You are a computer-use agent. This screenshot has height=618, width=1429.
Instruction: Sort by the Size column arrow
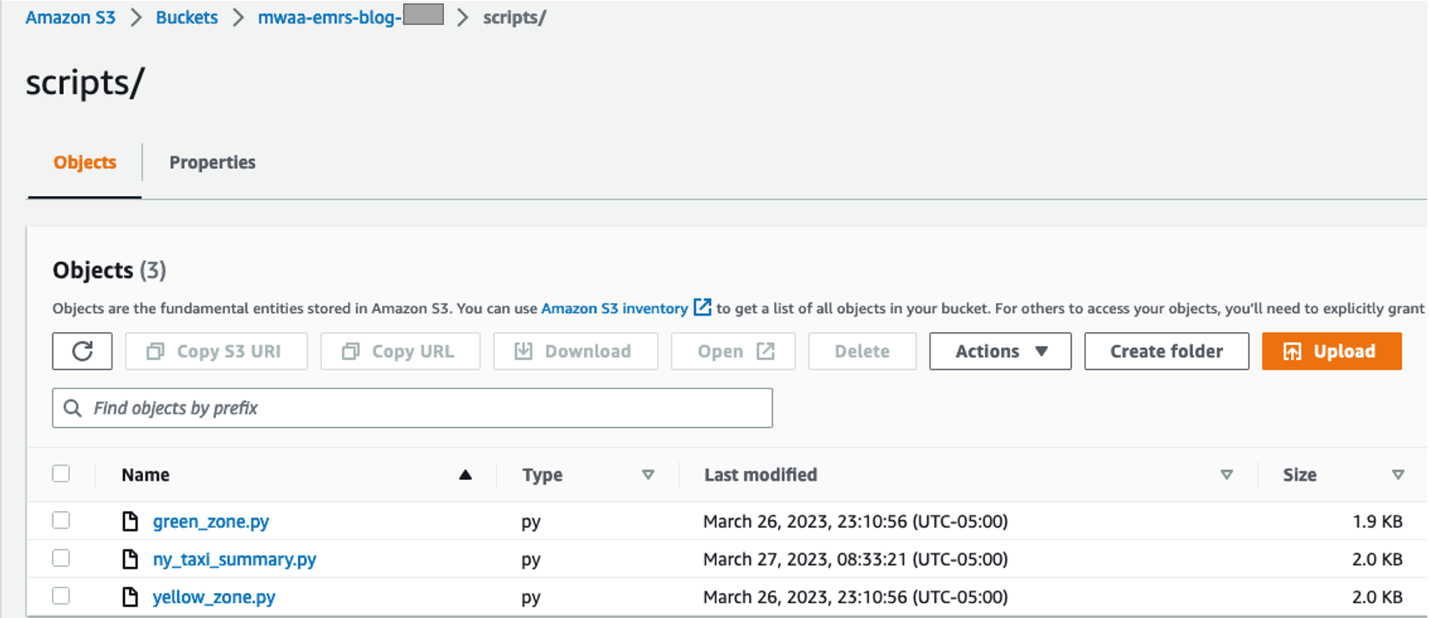click(1398, 475)
